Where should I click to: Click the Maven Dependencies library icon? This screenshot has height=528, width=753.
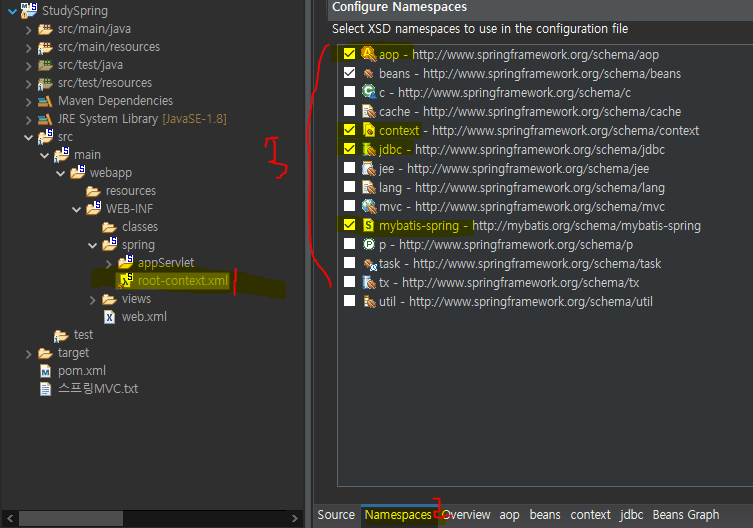pyautogui.click(x=45, y=101)
